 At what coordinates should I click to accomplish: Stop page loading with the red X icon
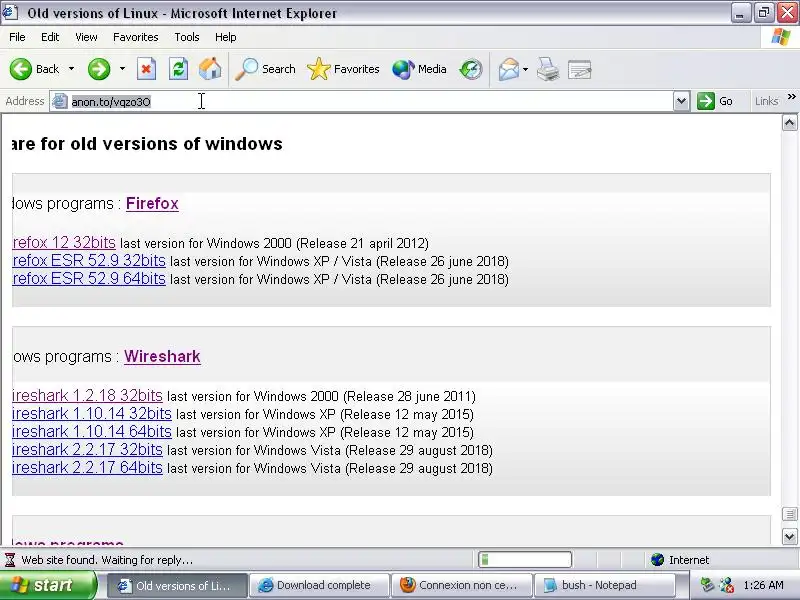coord(146,69)
